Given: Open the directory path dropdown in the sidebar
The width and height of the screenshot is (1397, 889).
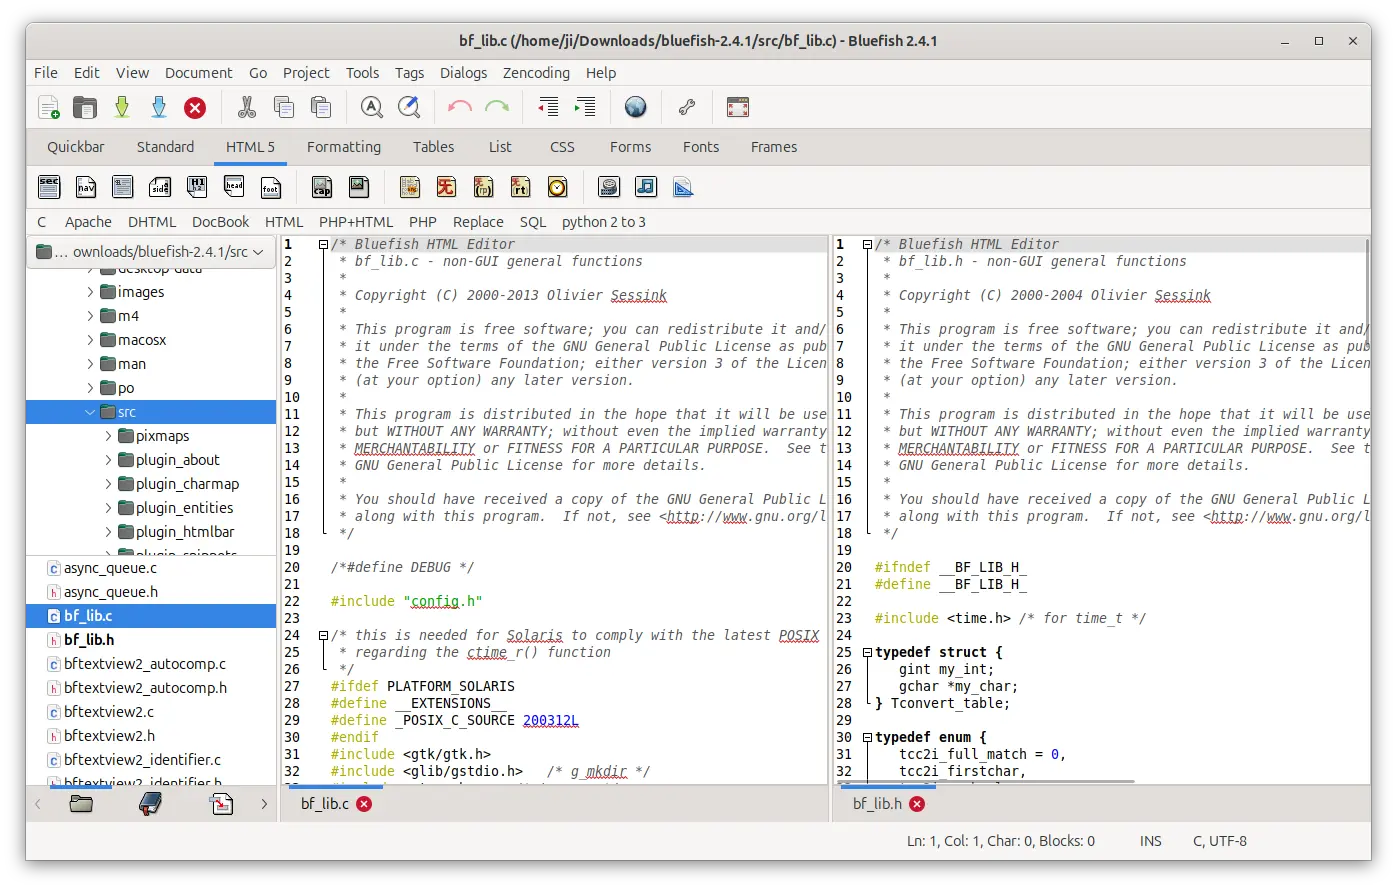Looking at the screenshot, I should [151, 252].
